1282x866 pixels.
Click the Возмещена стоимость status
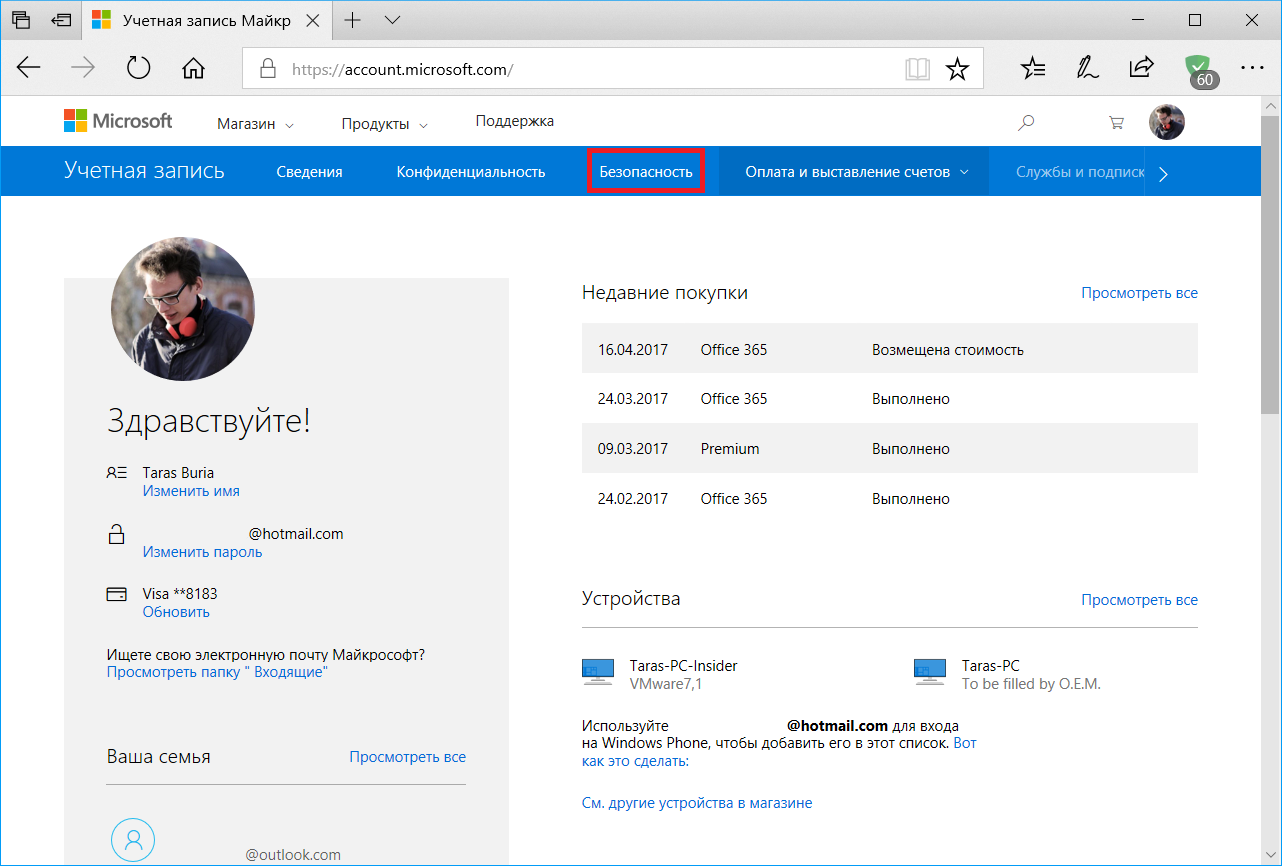(948, 350)
